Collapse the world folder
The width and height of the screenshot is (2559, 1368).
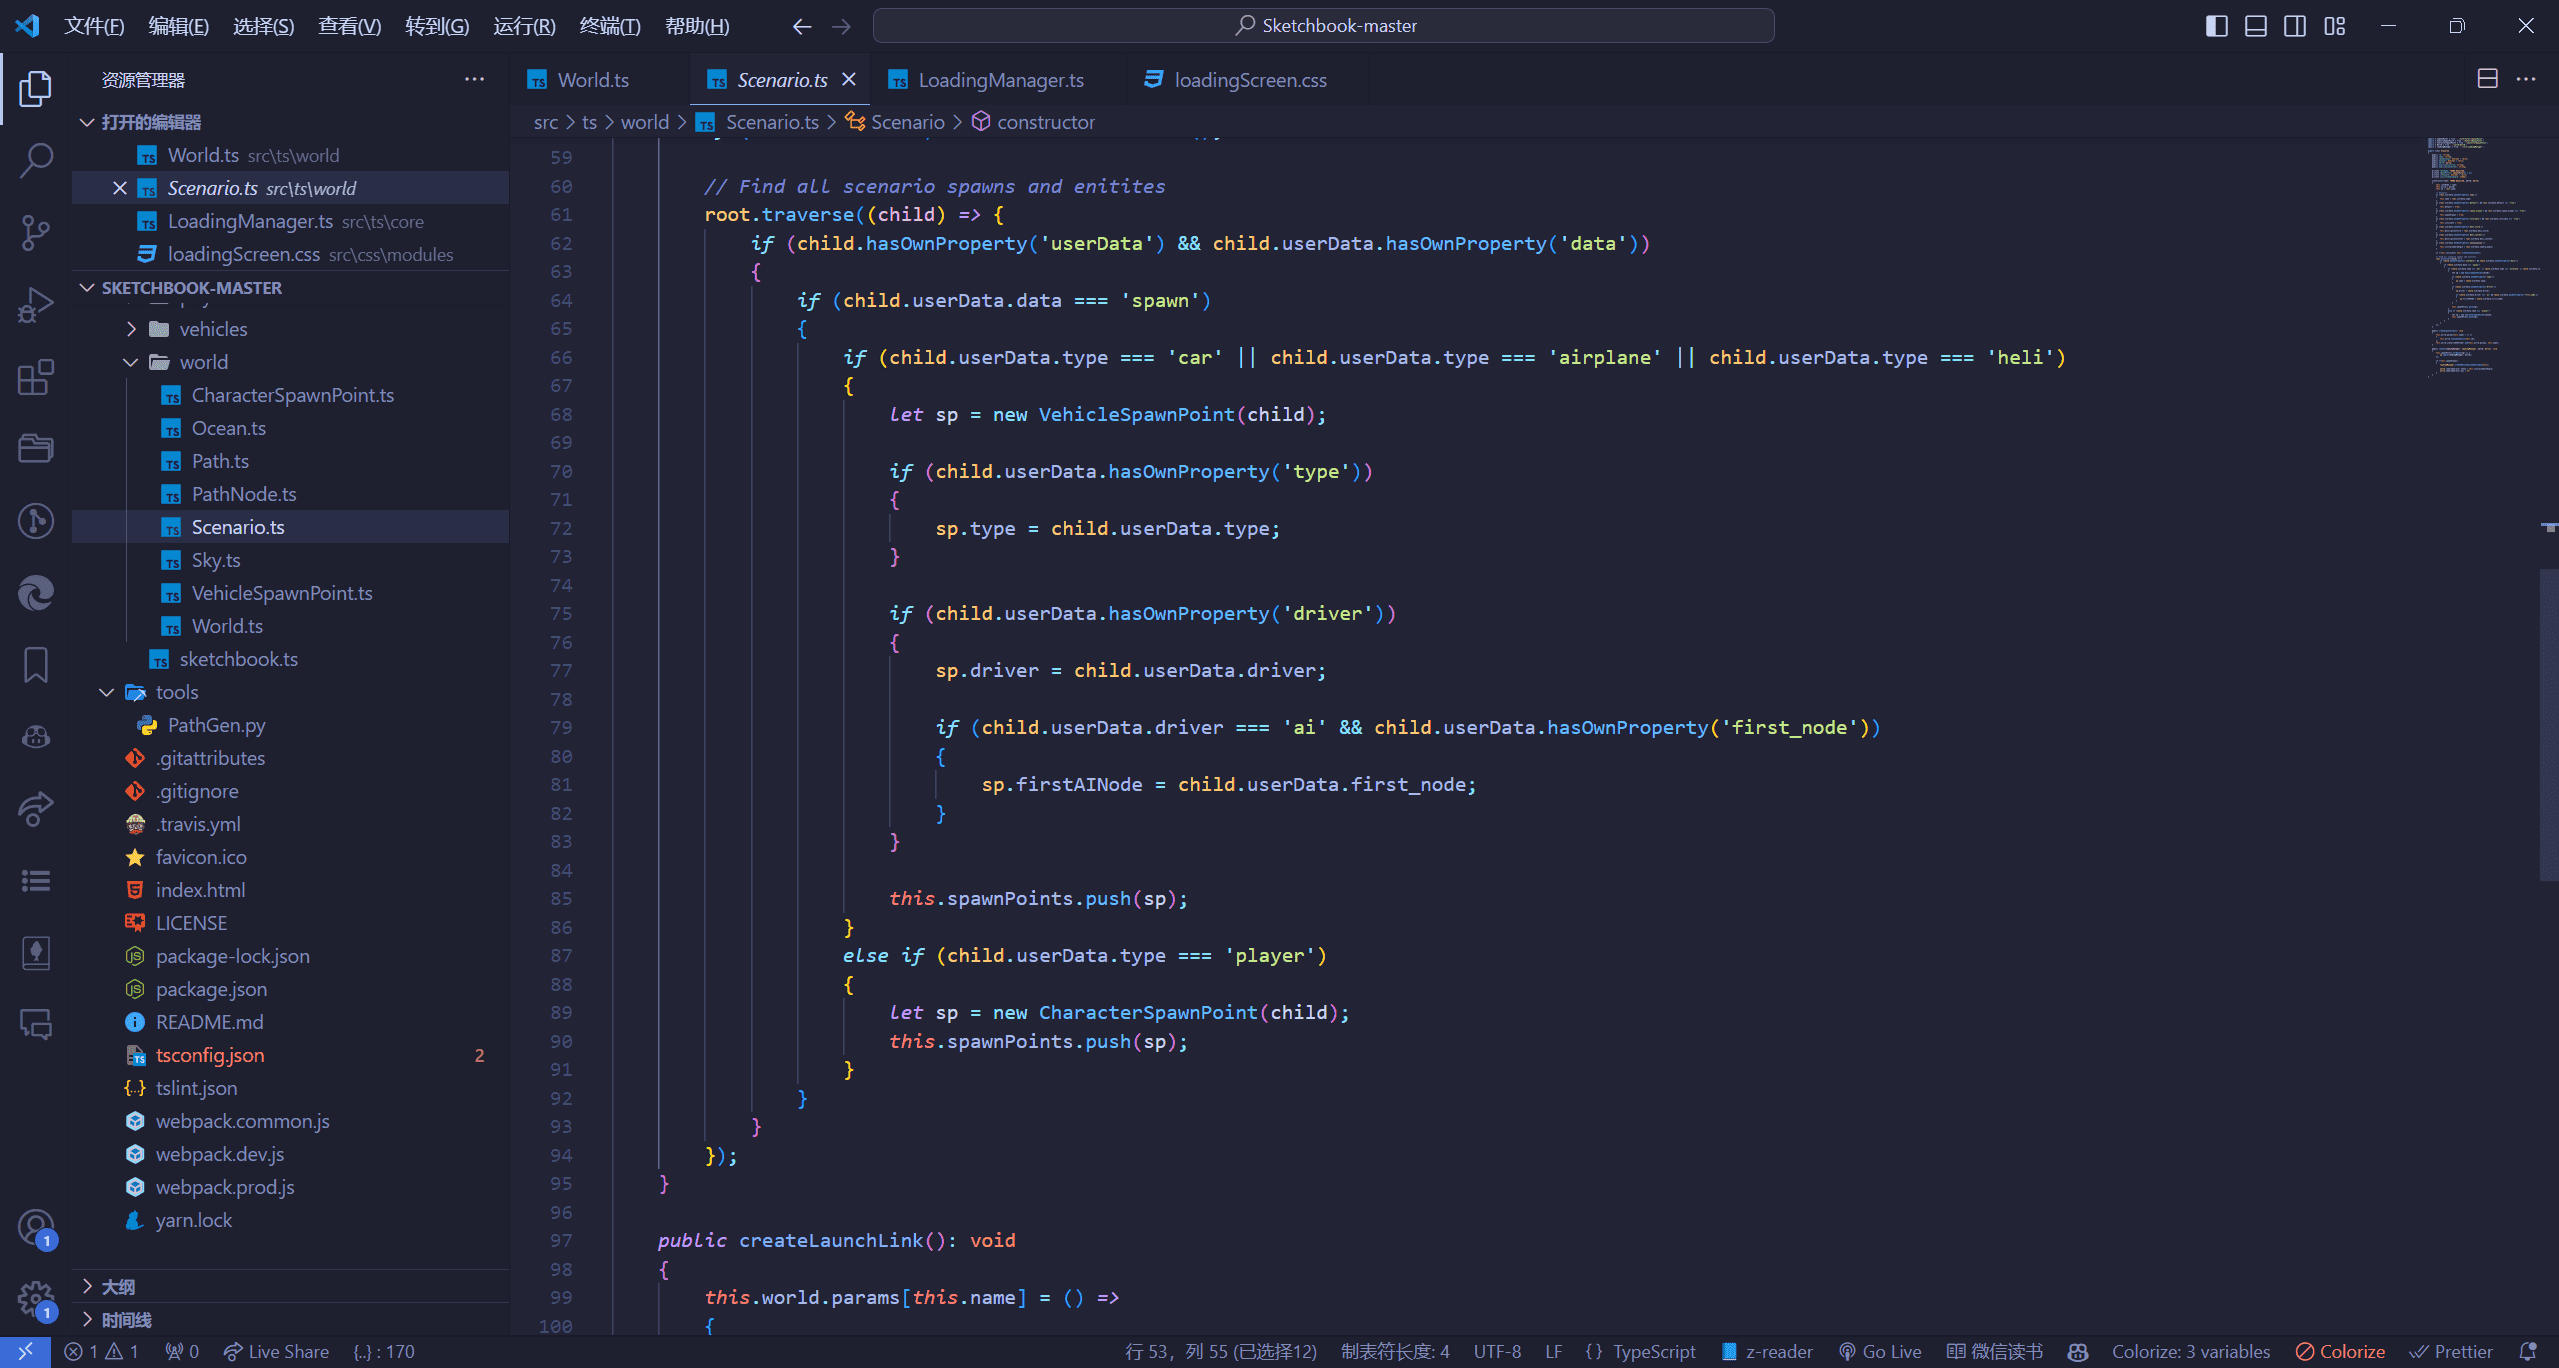tap(290, 362)
